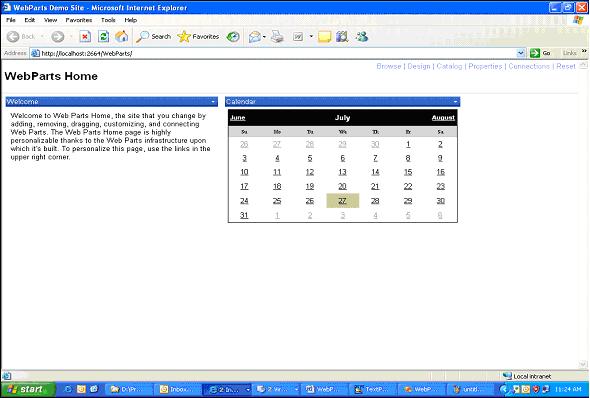Open the File menu
590x398 pixels.
pos(11,20)
